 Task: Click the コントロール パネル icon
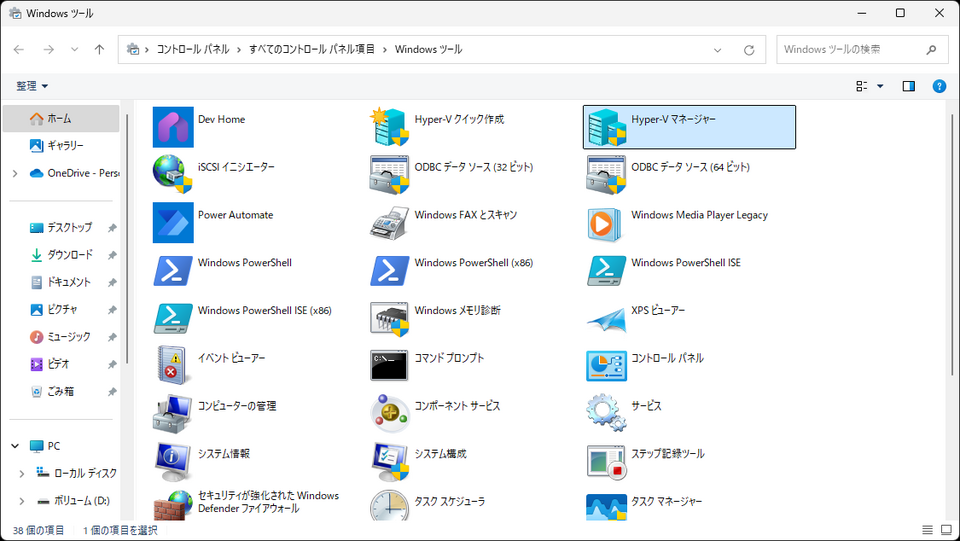pos(606,366)
